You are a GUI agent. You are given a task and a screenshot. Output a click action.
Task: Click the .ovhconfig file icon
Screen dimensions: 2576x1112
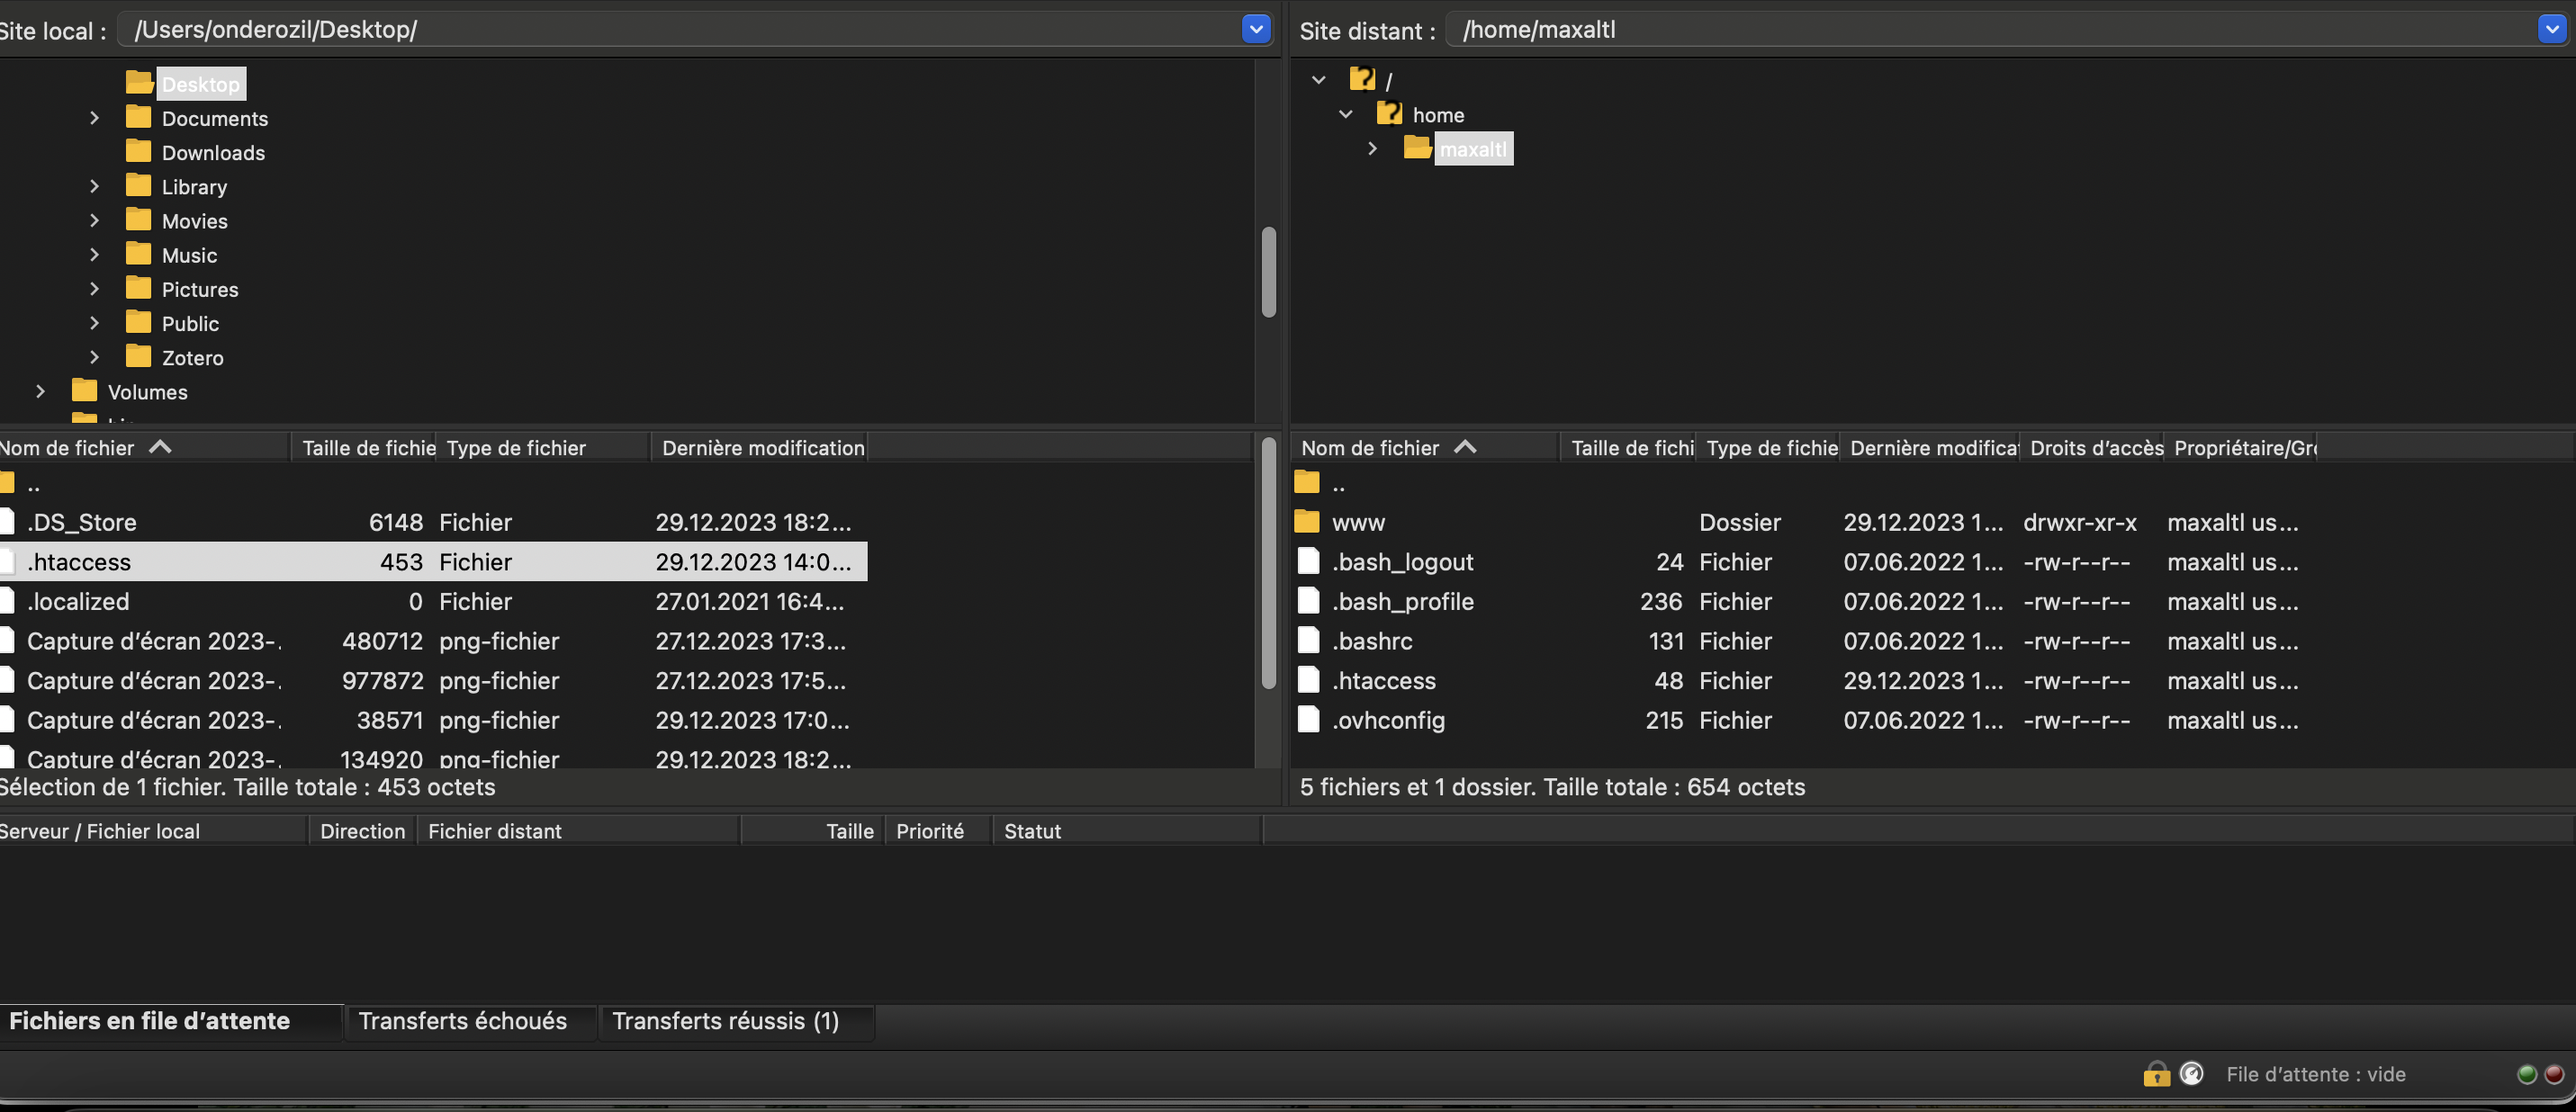coord(1308,720)
